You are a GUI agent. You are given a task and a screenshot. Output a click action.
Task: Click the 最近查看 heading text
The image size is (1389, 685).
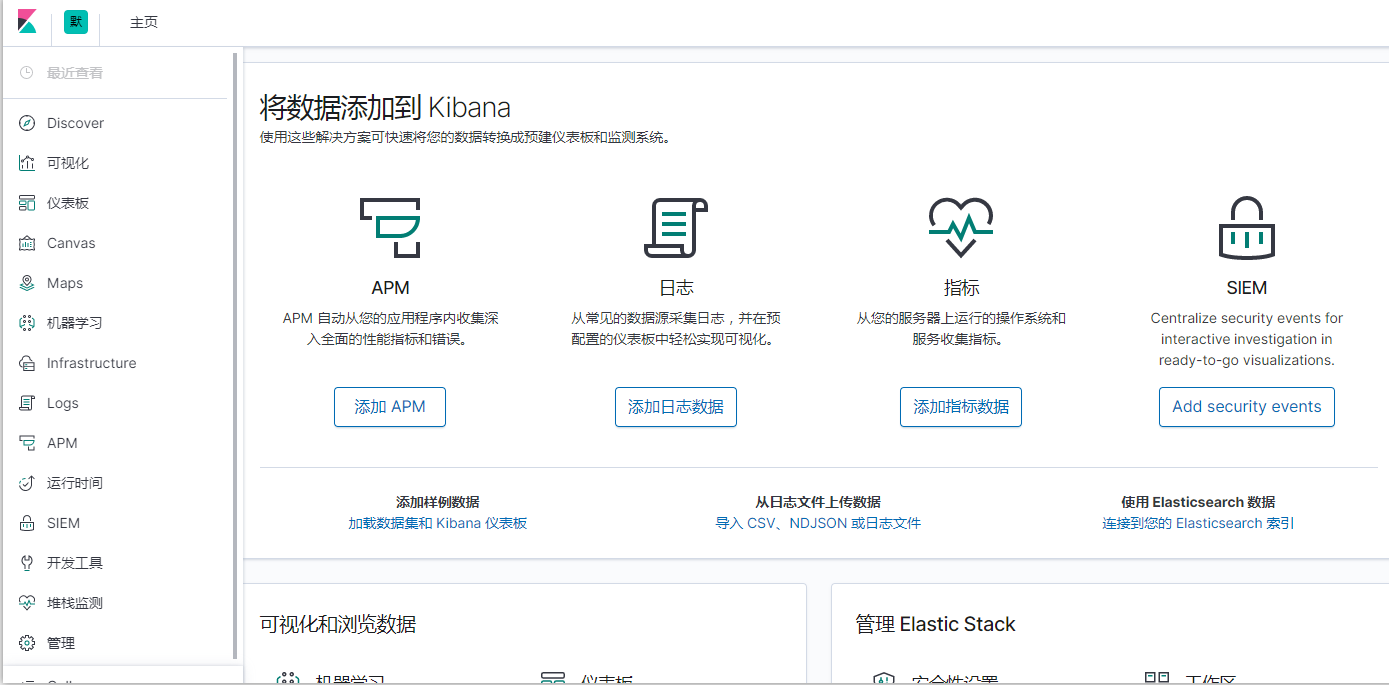point(75,73)
